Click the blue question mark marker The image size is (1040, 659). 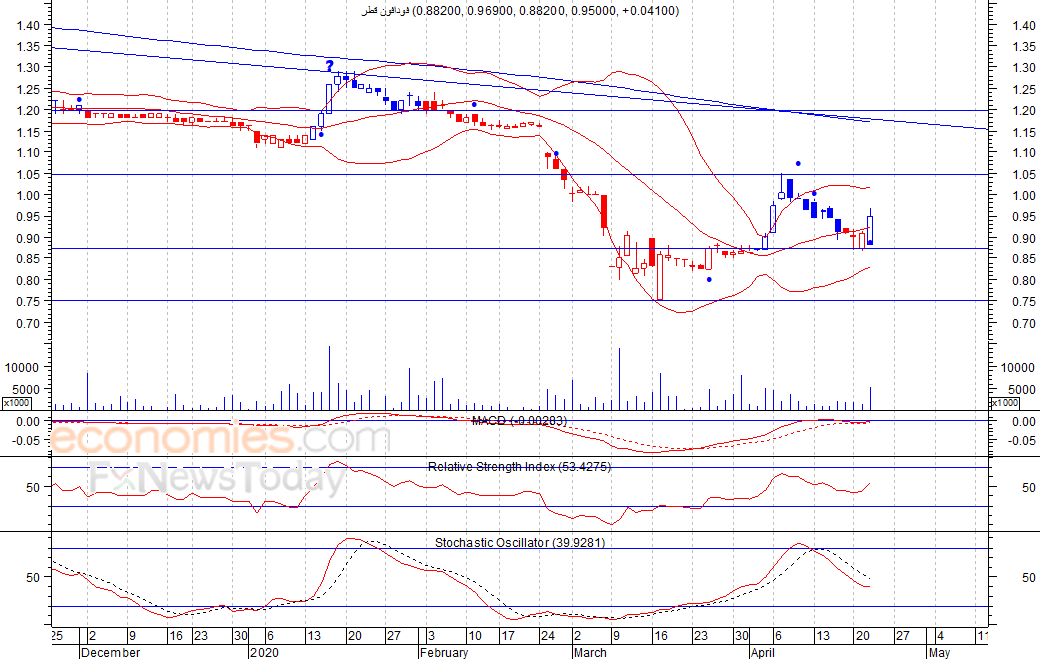tap(330, 66)
